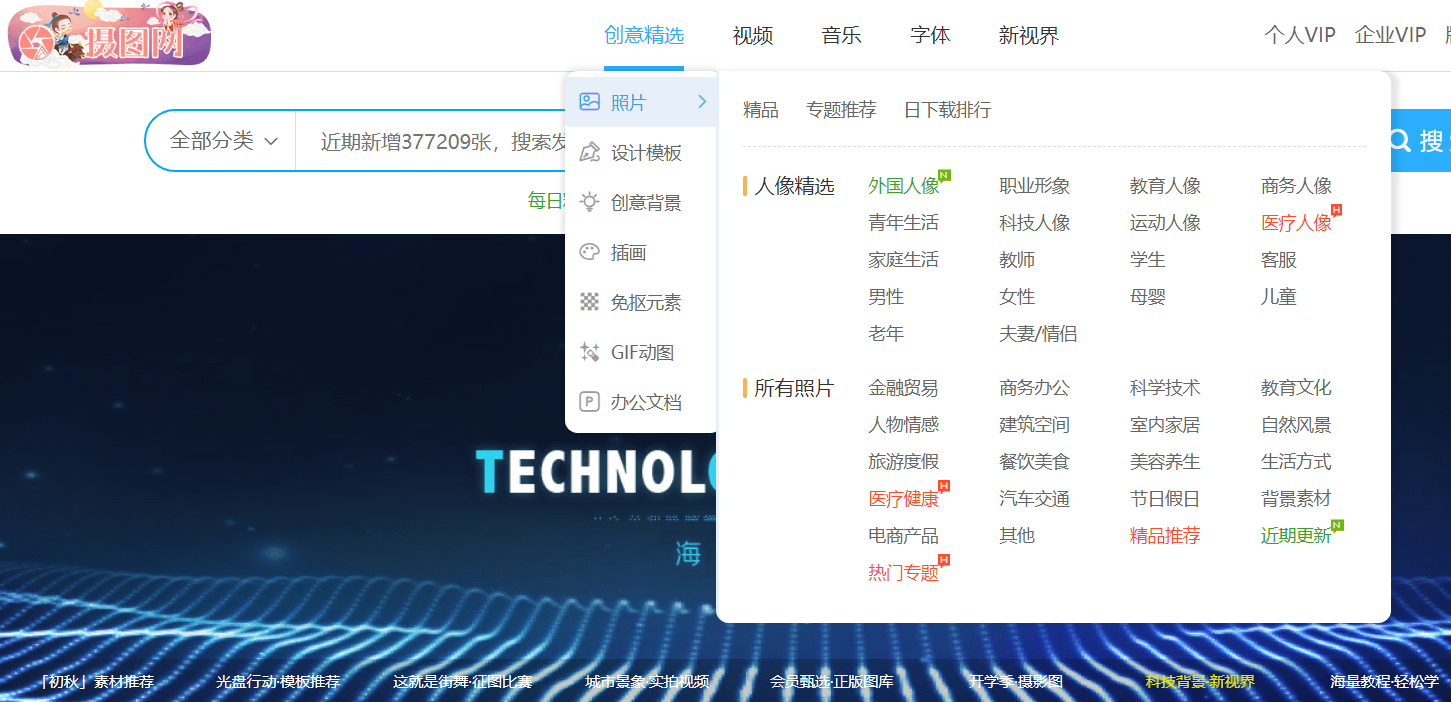
Task: Open the 创意精选 nav menu
Action: pos(644,35)
